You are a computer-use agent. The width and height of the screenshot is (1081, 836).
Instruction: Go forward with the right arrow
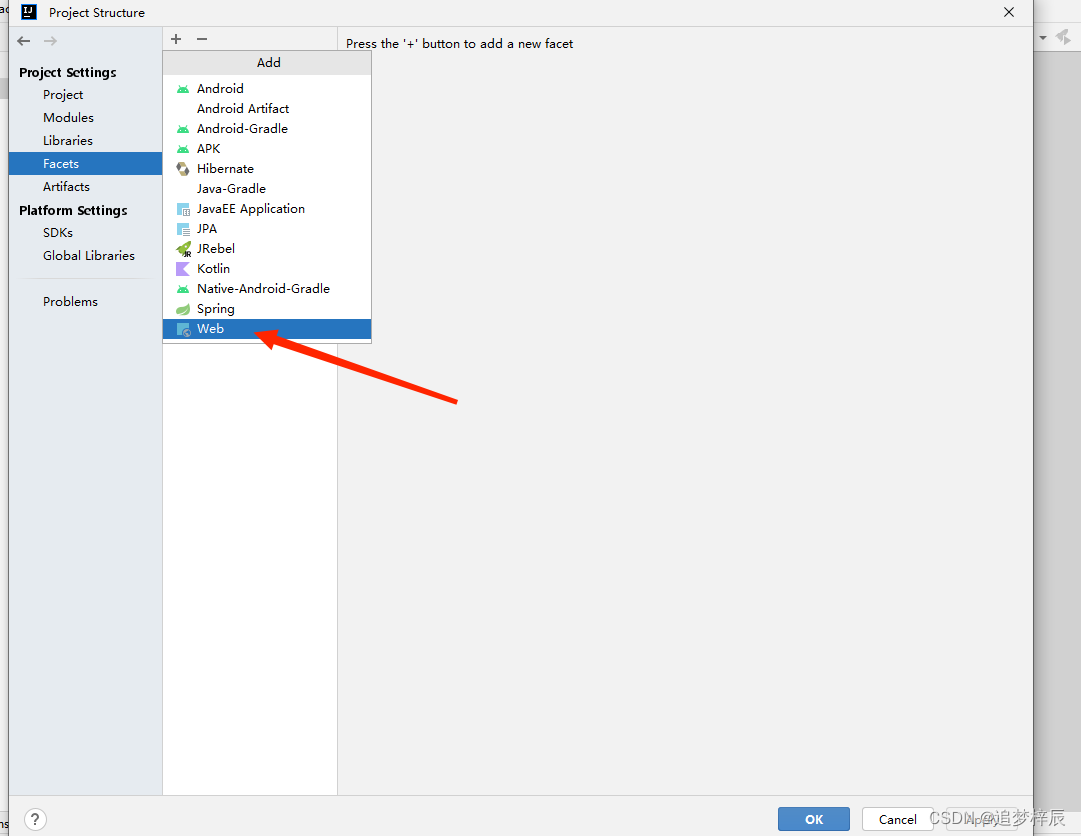click(50, 41)
